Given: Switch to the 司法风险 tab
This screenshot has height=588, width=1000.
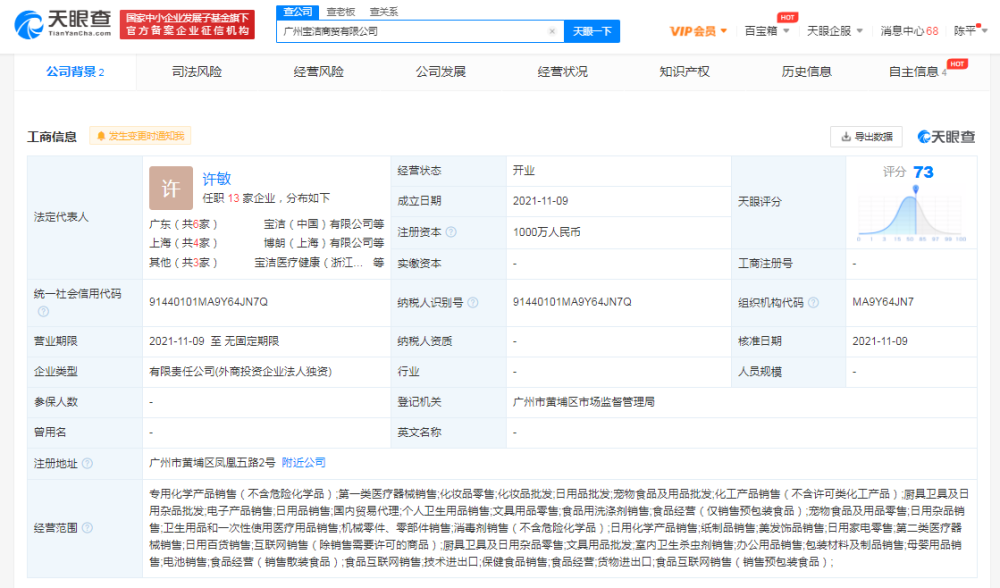Looking at the screenshot, I should coord(197,72).
